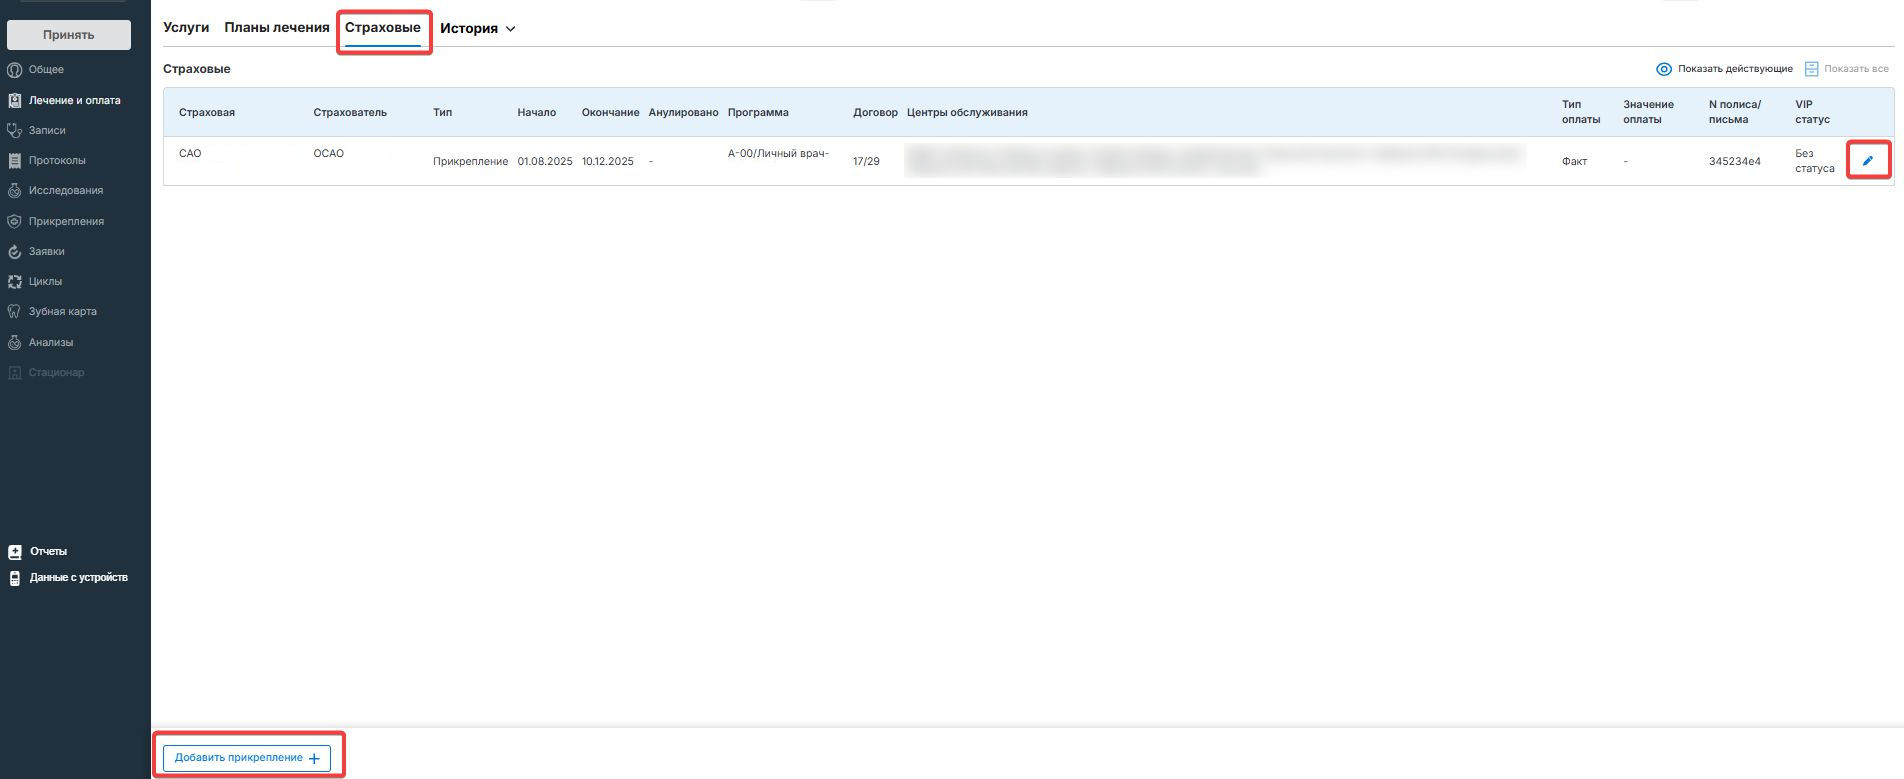Click the Отчеты report icon
The height and width of the screenshot is (779, 1904).
pos(14,552)
